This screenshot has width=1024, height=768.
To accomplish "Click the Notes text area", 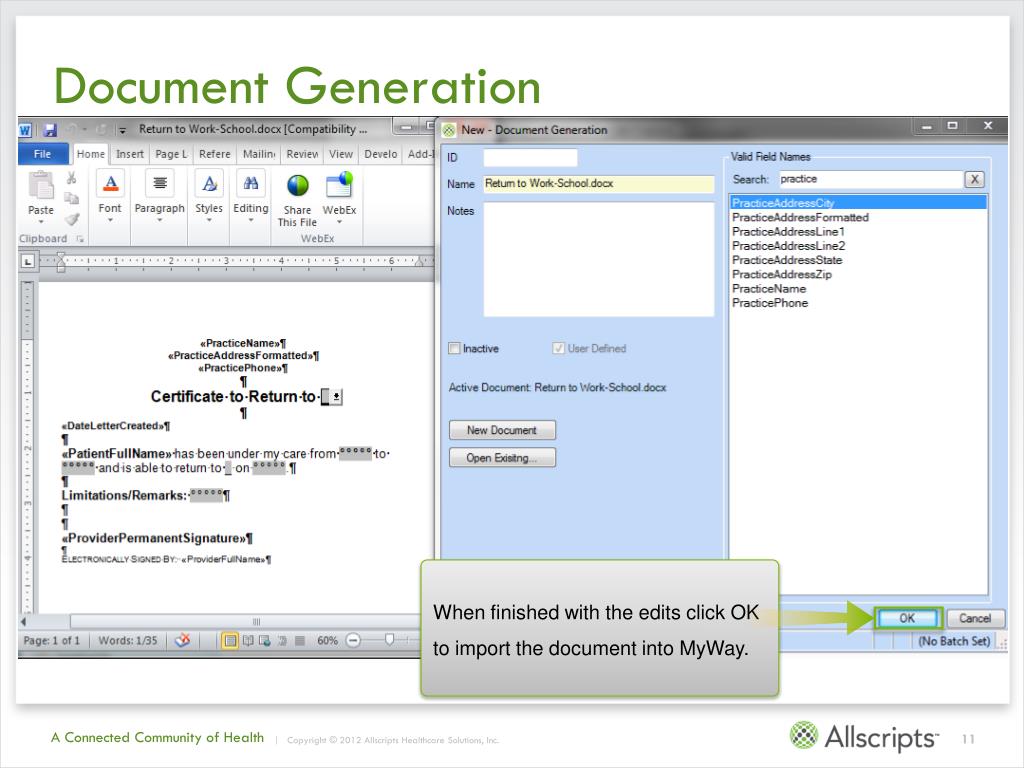I will point(599,259).
